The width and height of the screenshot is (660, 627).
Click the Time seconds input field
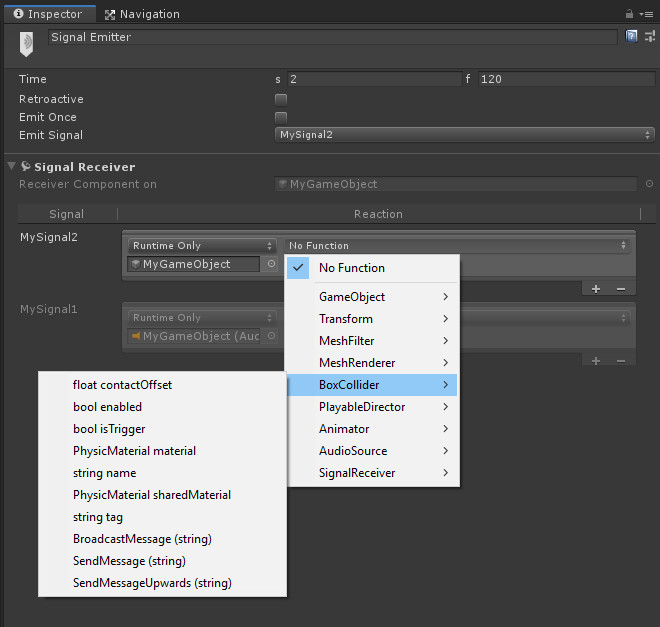tap(374, 79)
